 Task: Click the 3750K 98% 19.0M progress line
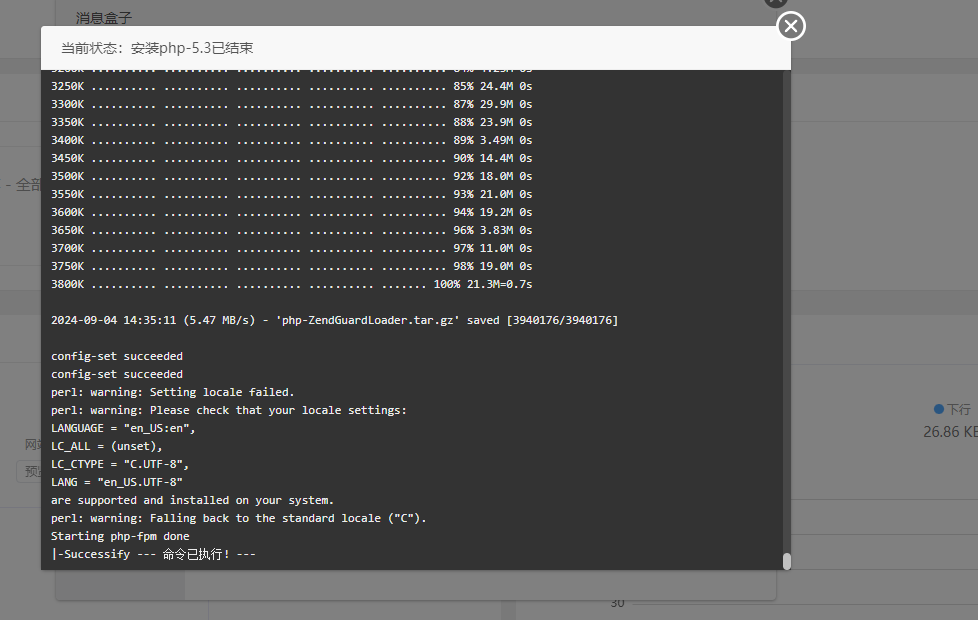click(x=291, y=266)
